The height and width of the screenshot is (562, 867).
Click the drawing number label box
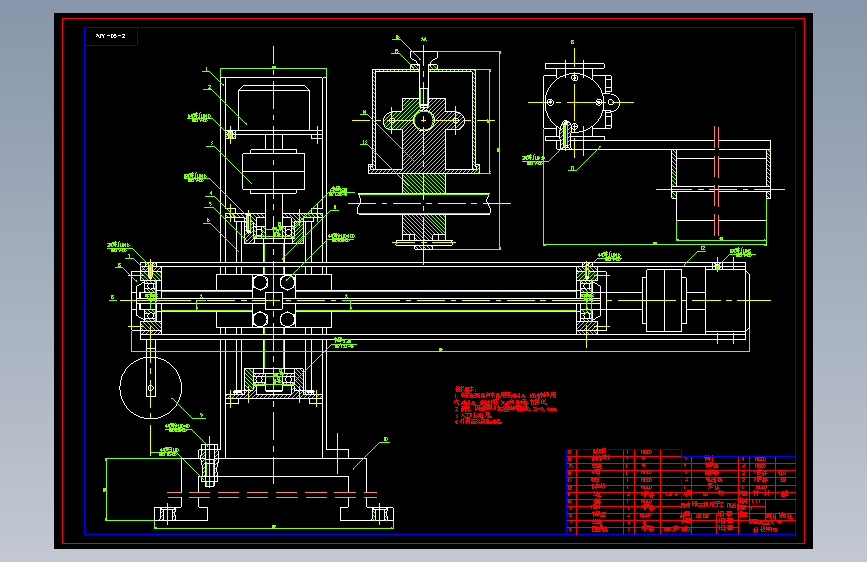[111, 37]
